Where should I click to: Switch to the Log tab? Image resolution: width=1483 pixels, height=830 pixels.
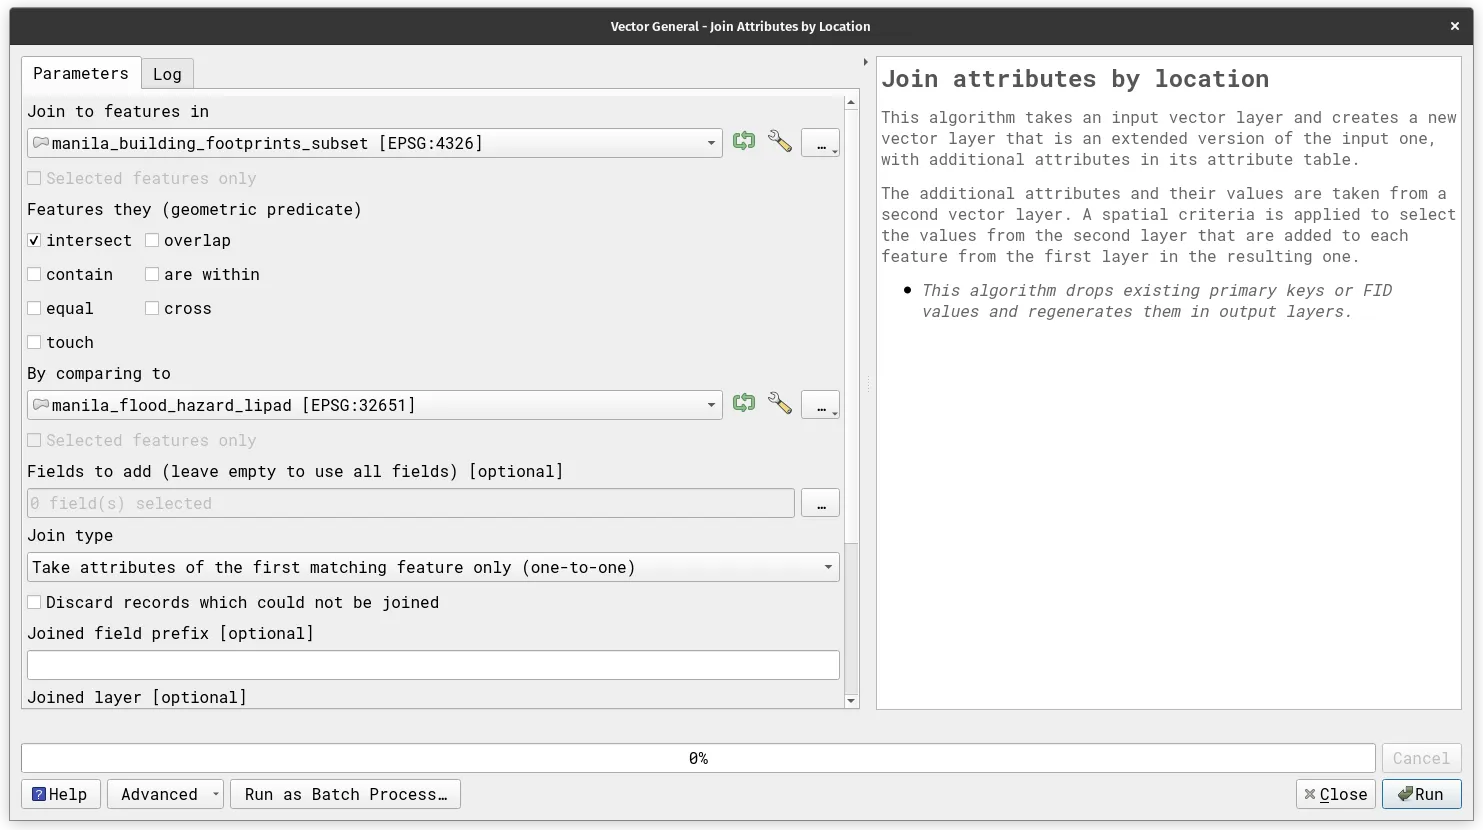coord(167,74)
